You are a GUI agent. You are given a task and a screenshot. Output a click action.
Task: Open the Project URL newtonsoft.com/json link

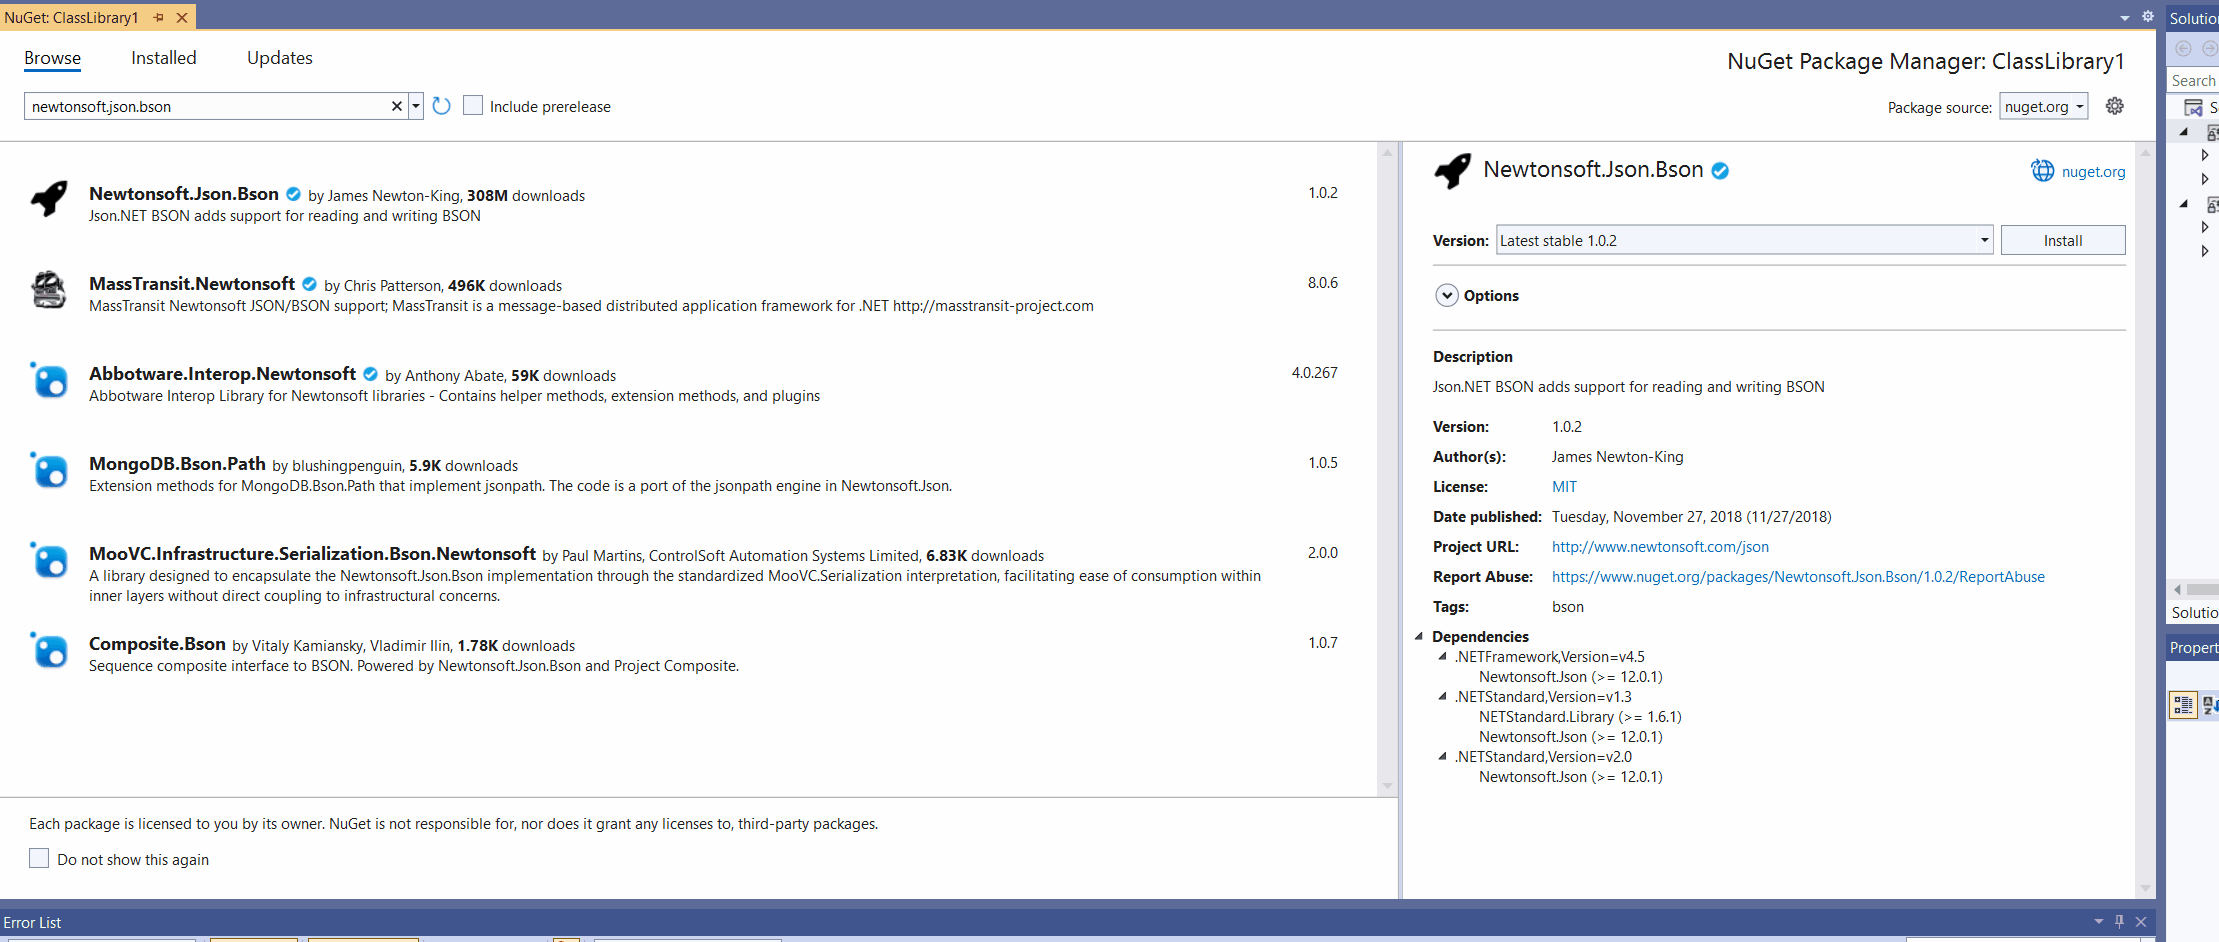1660,546
